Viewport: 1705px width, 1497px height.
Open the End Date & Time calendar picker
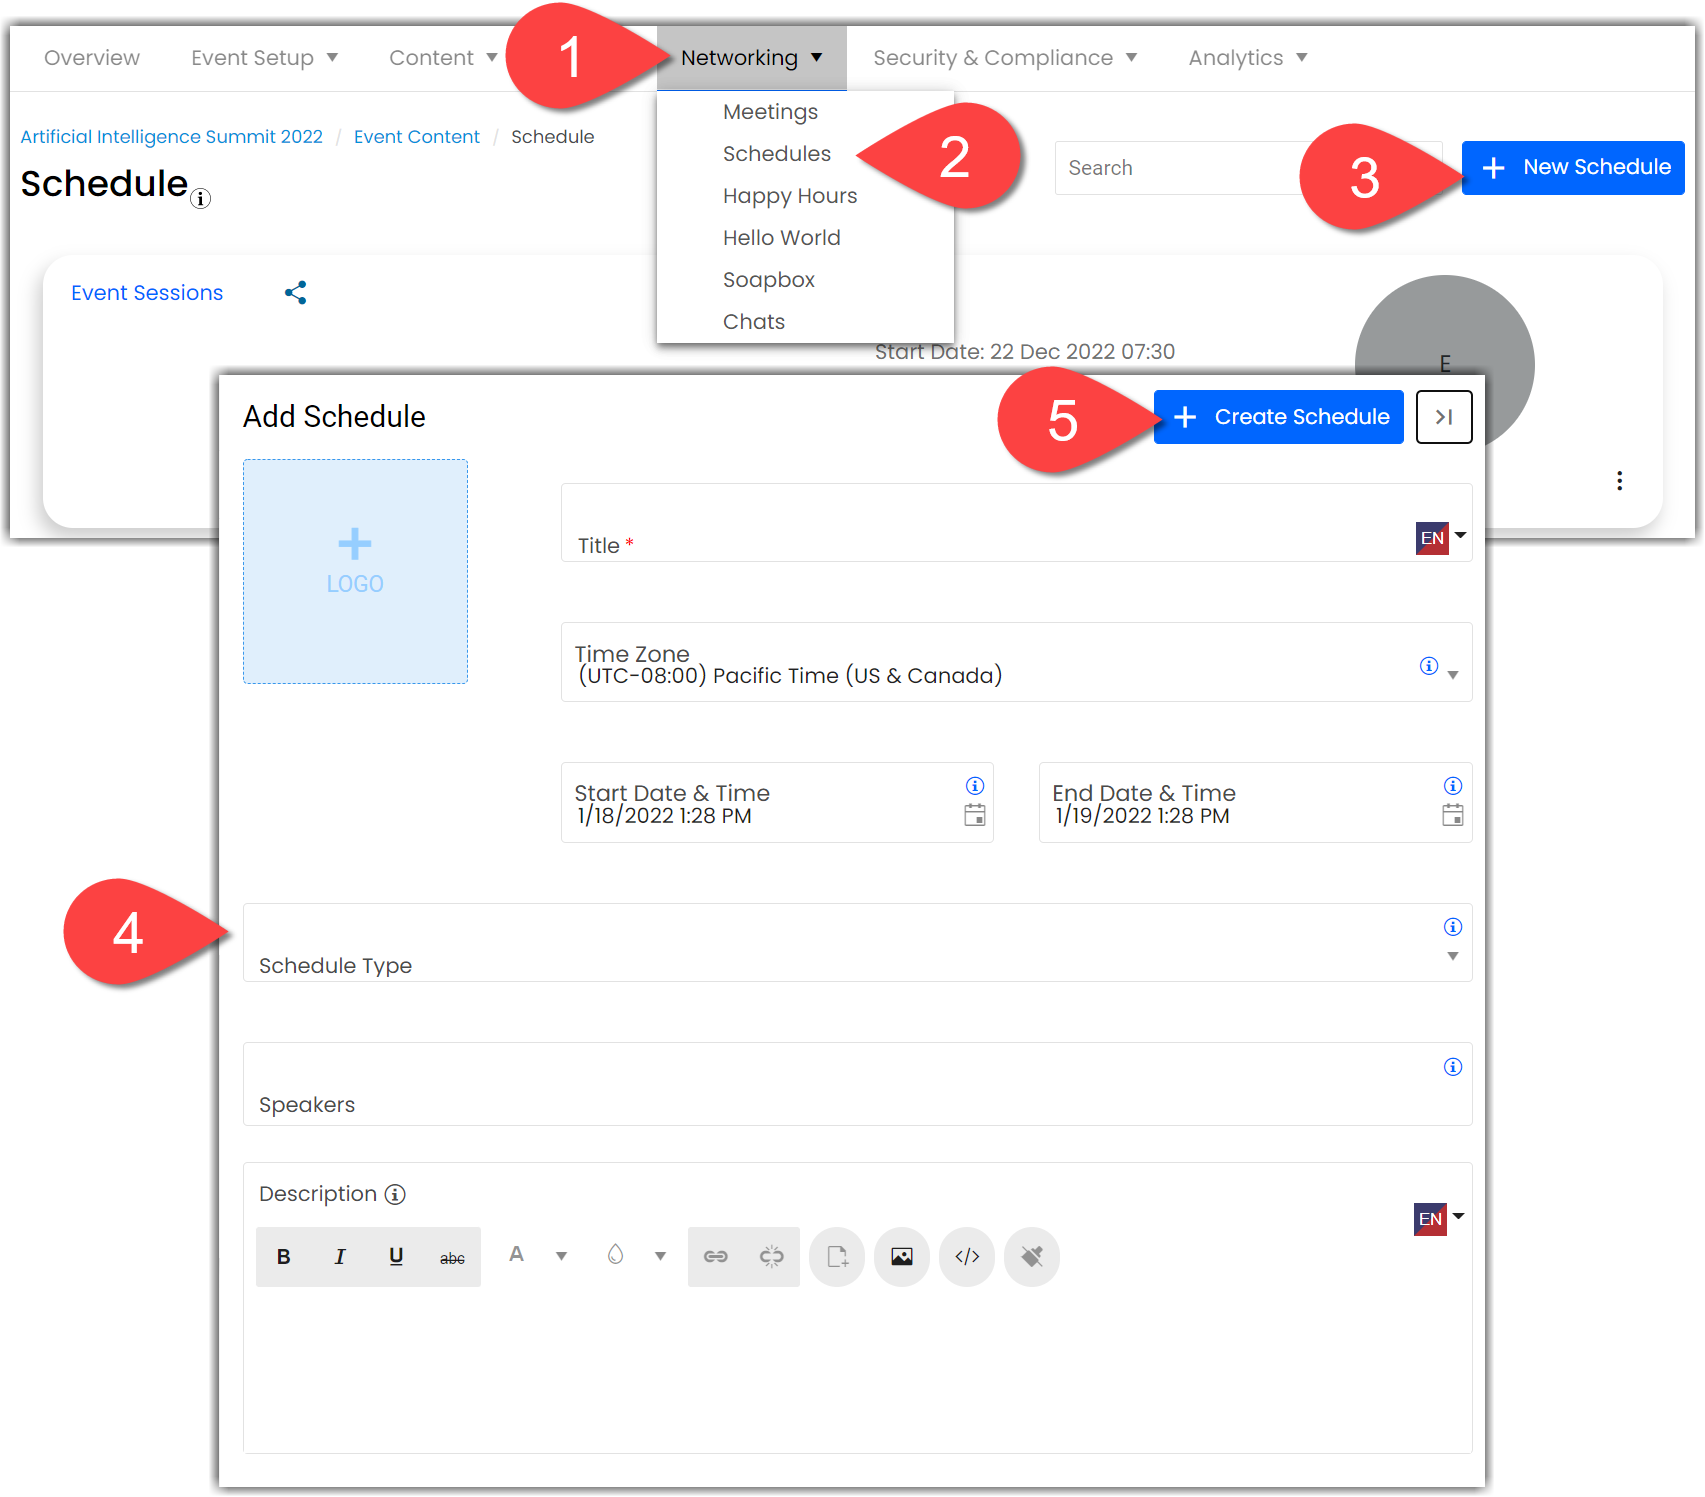pos(1453,815)
